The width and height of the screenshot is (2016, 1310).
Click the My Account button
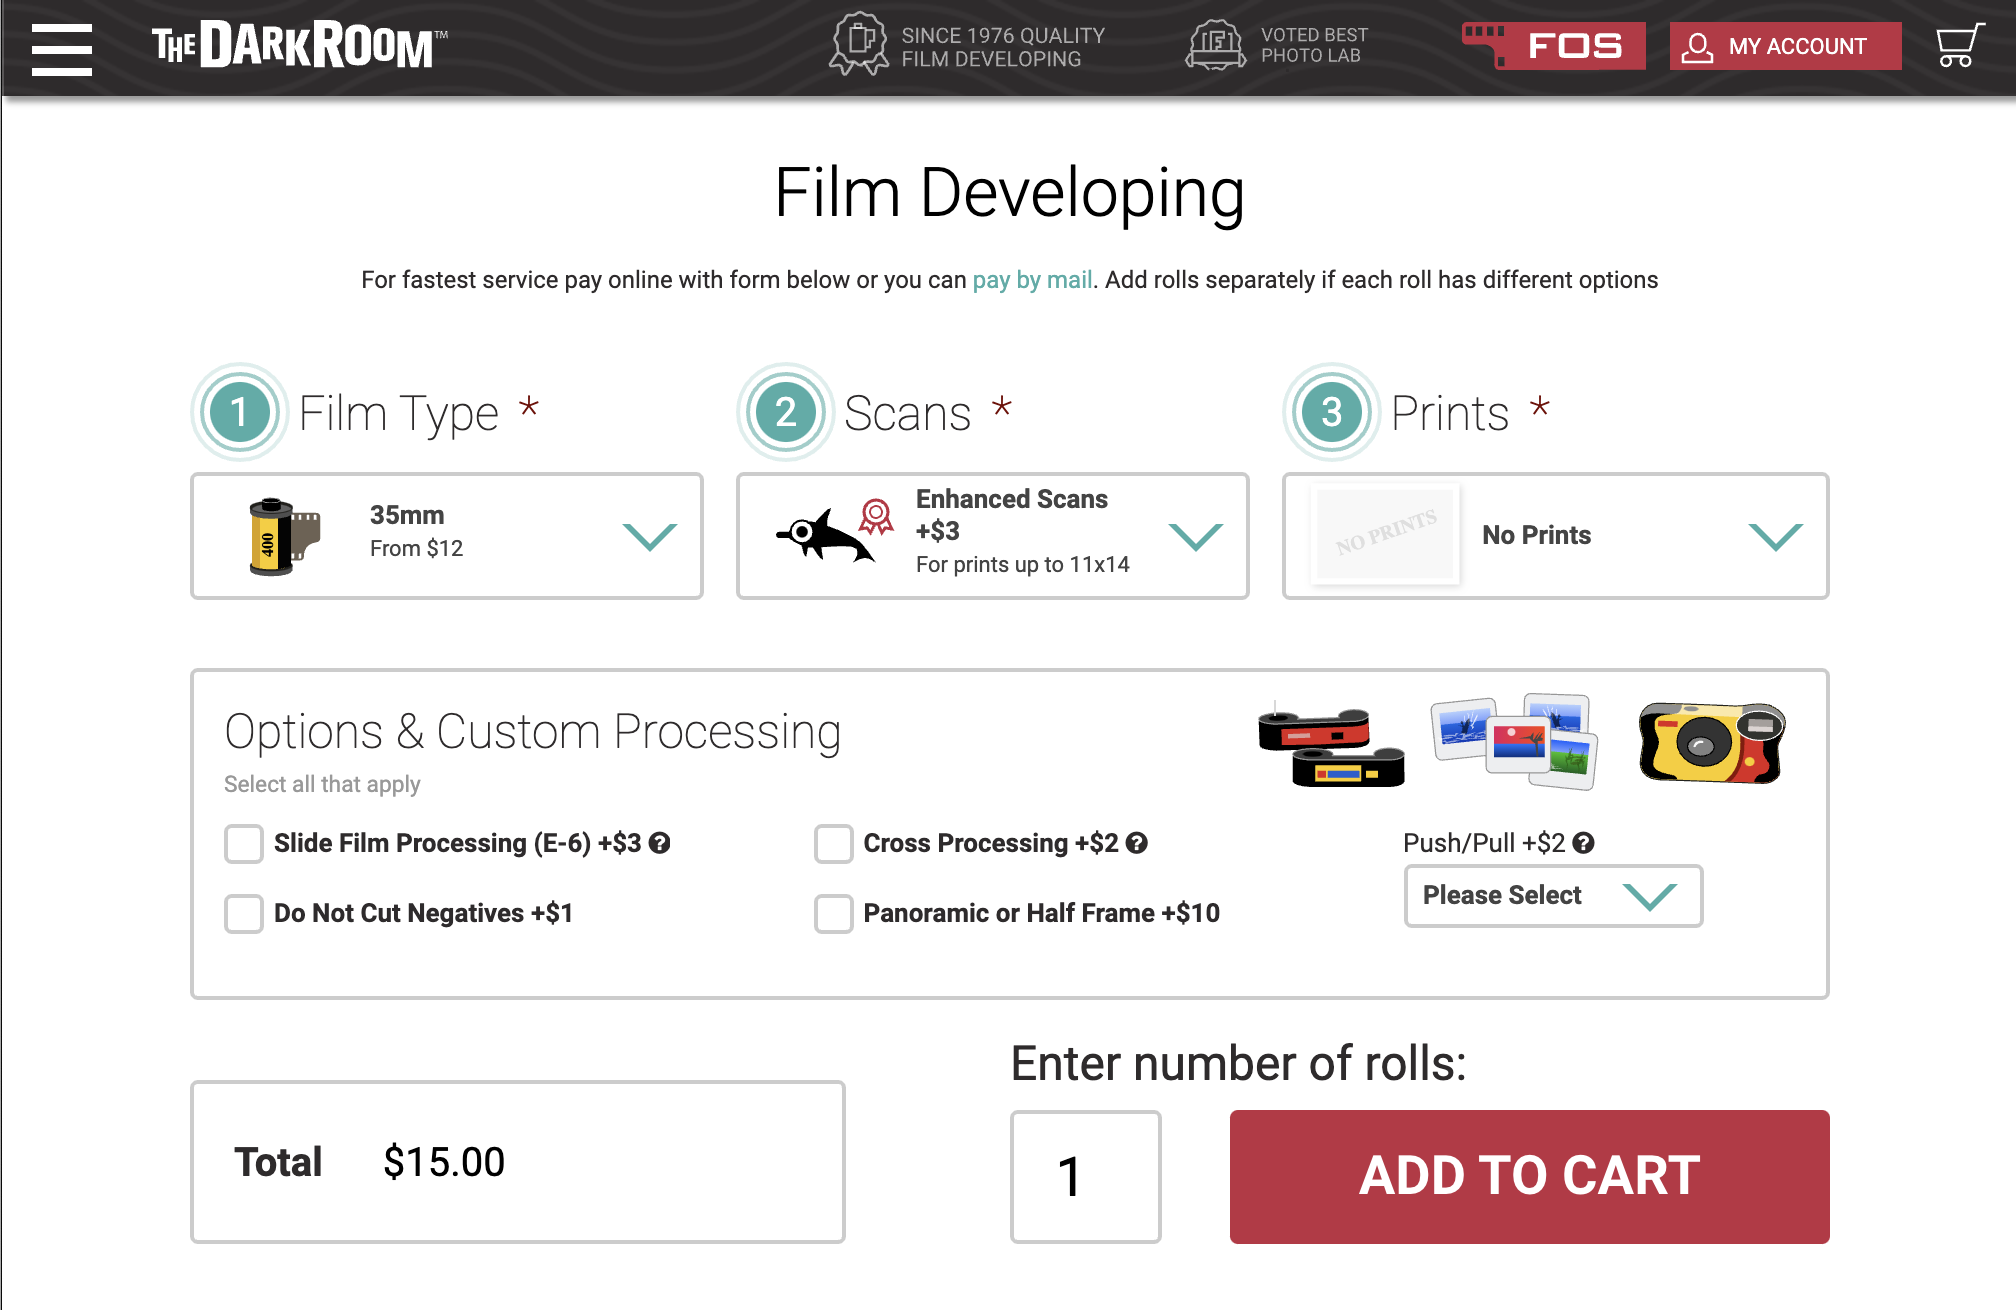[1785, 46]
